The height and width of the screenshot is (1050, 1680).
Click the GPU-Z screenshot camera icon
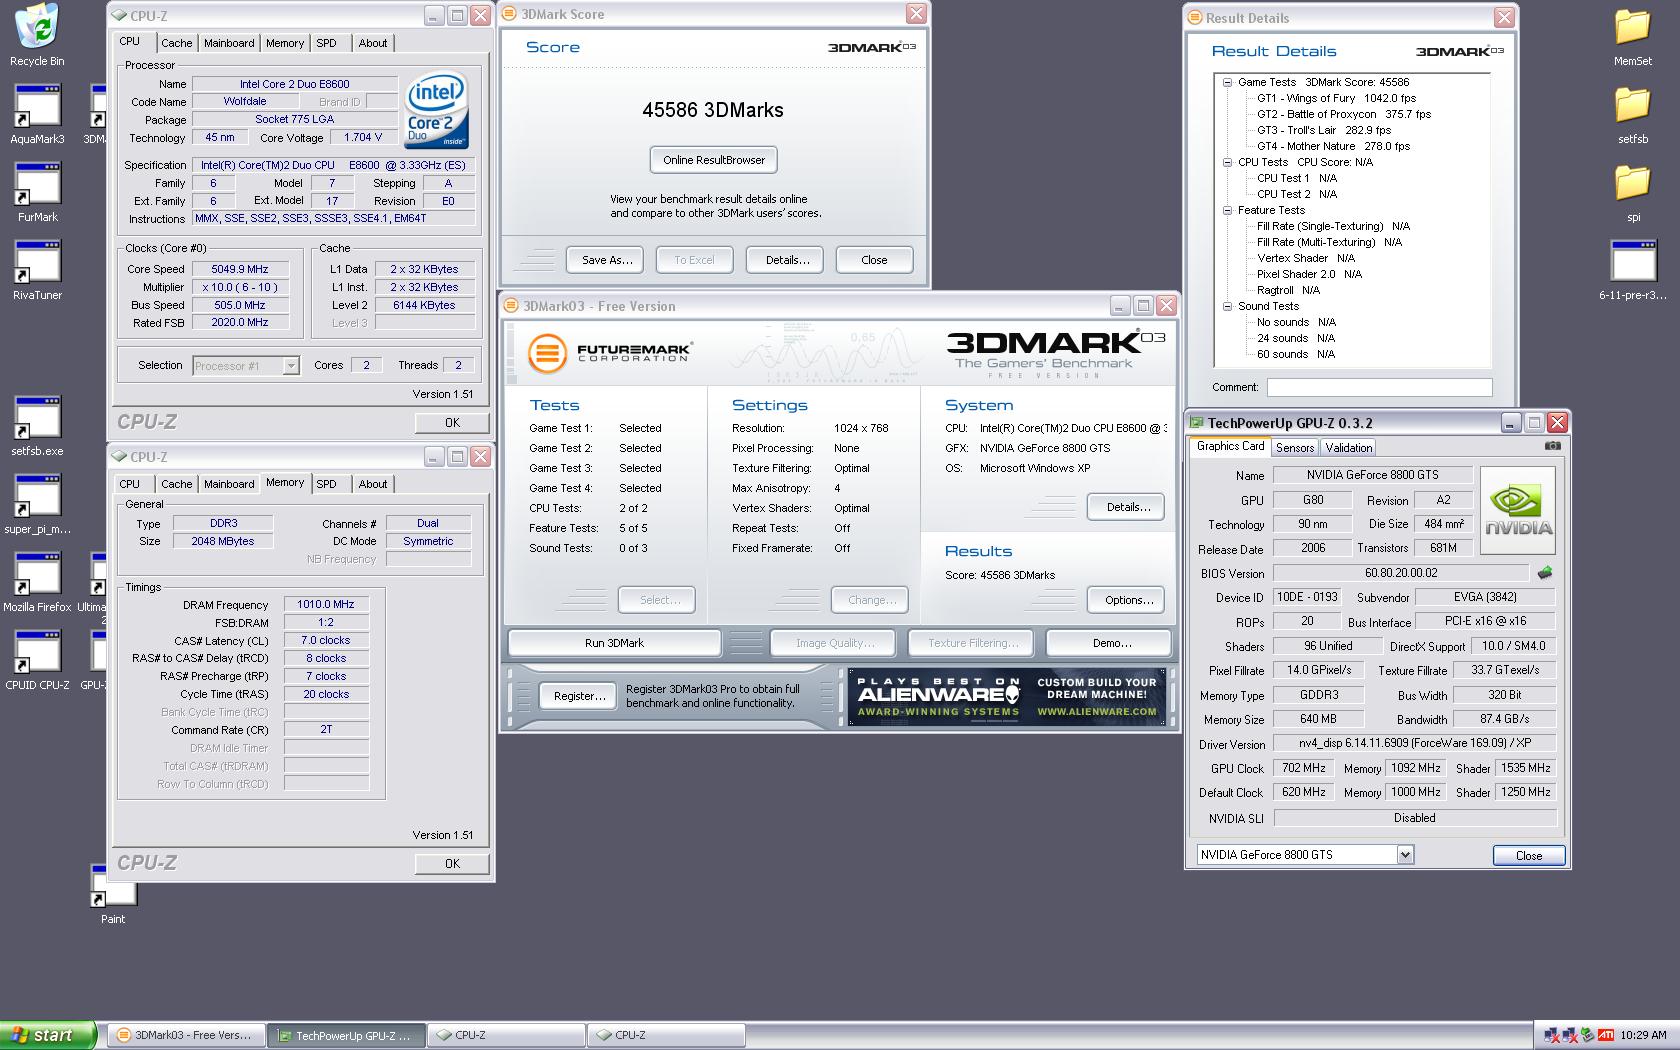coord(1552,446)
